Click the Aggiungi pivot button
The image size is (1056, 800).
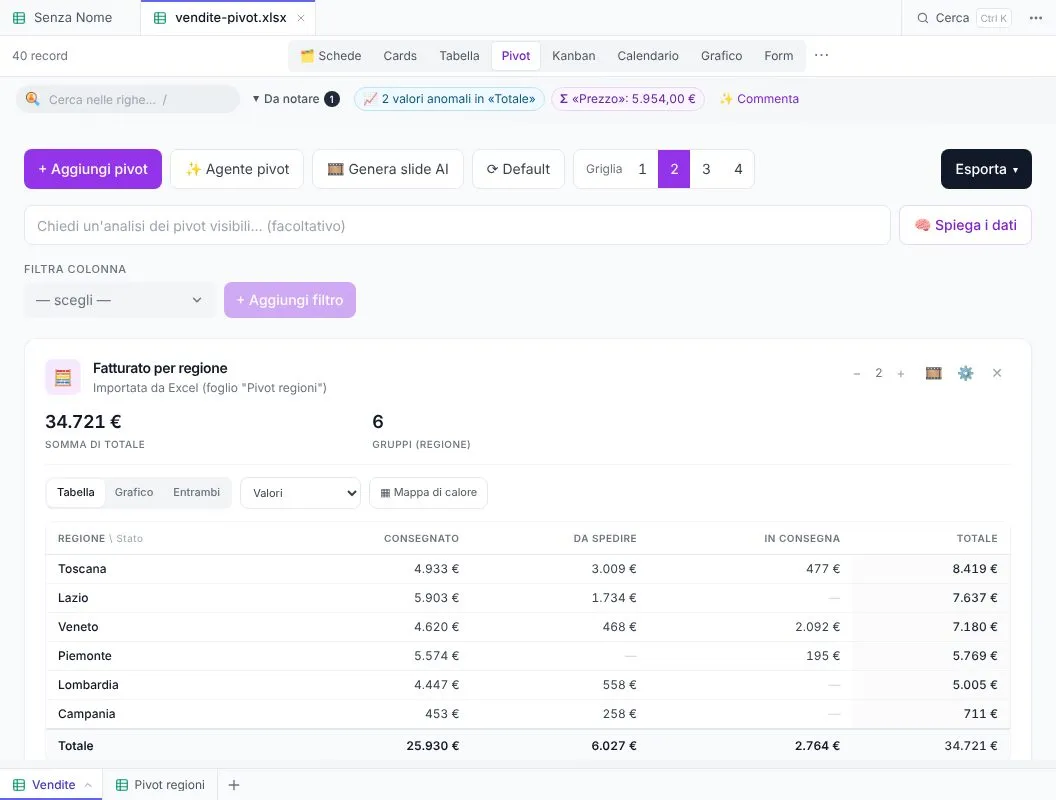click(x=93, y=169)
